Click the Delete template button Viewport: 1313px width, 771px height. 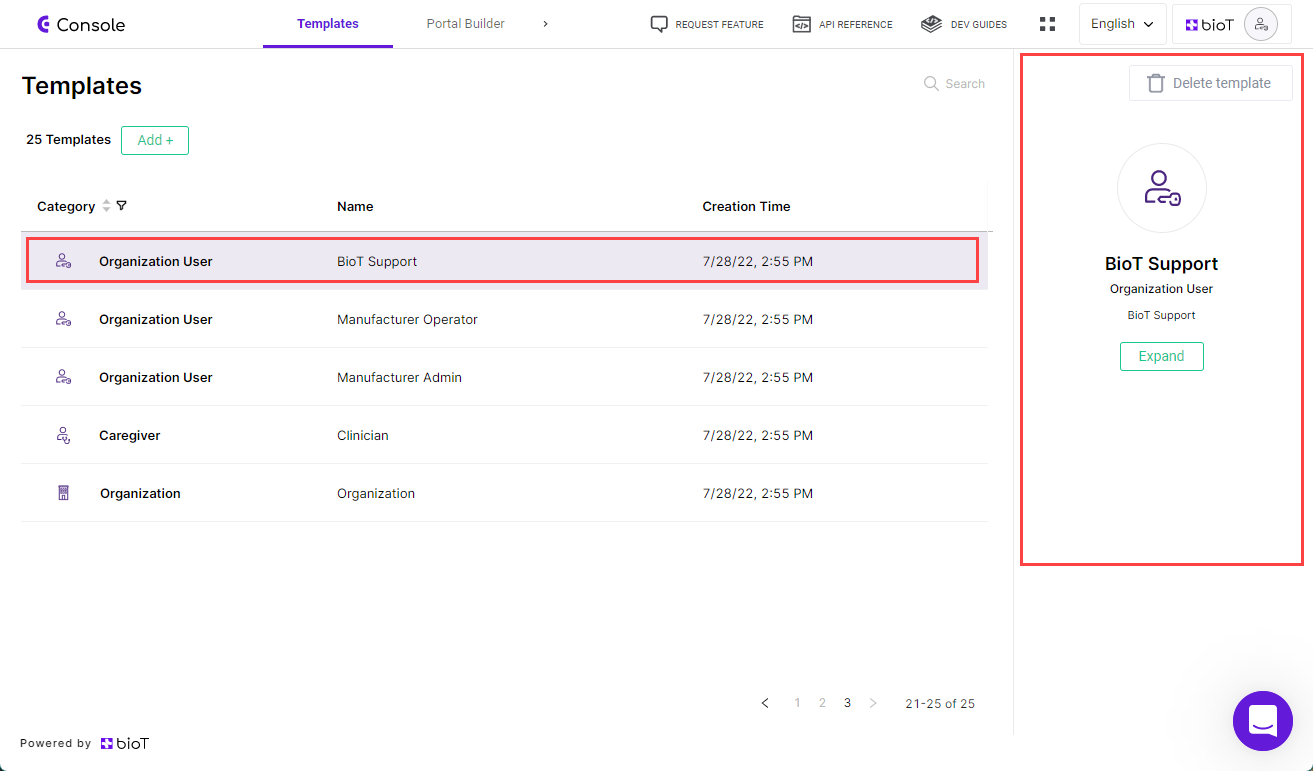[1210, 83]
